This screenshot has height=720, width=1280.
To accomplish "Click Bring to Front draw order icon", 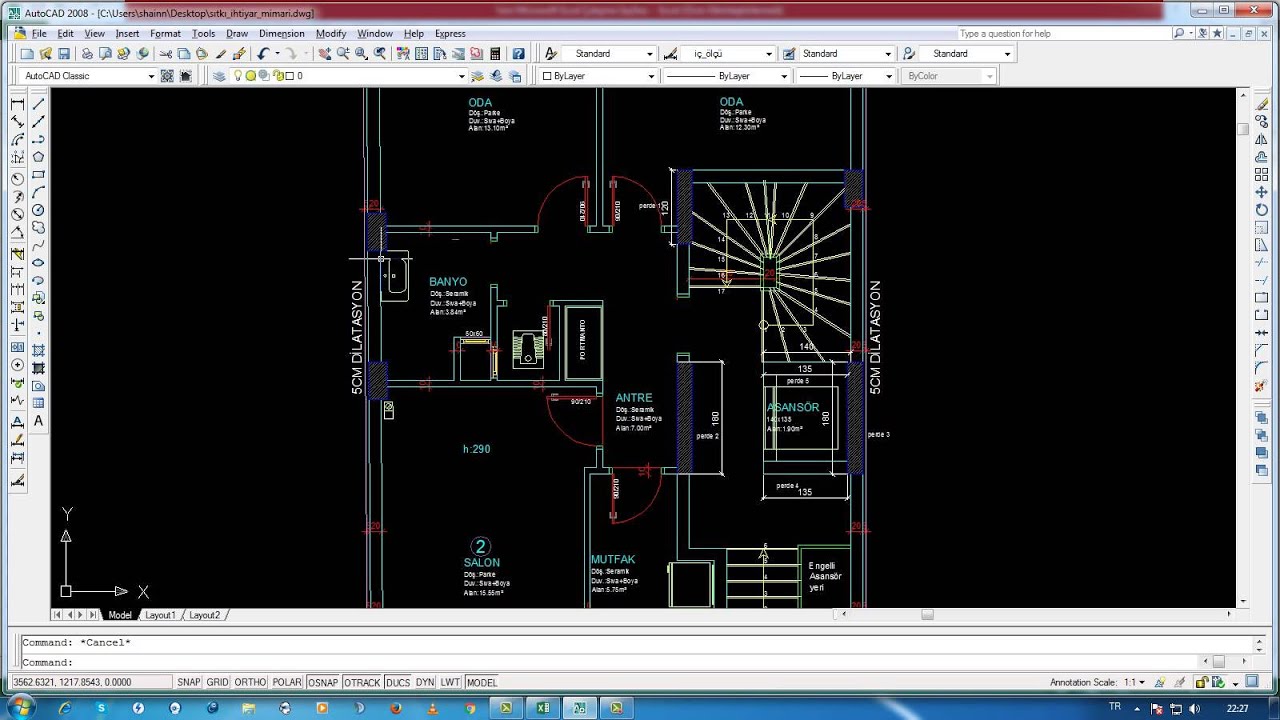I will [1261, 417].
